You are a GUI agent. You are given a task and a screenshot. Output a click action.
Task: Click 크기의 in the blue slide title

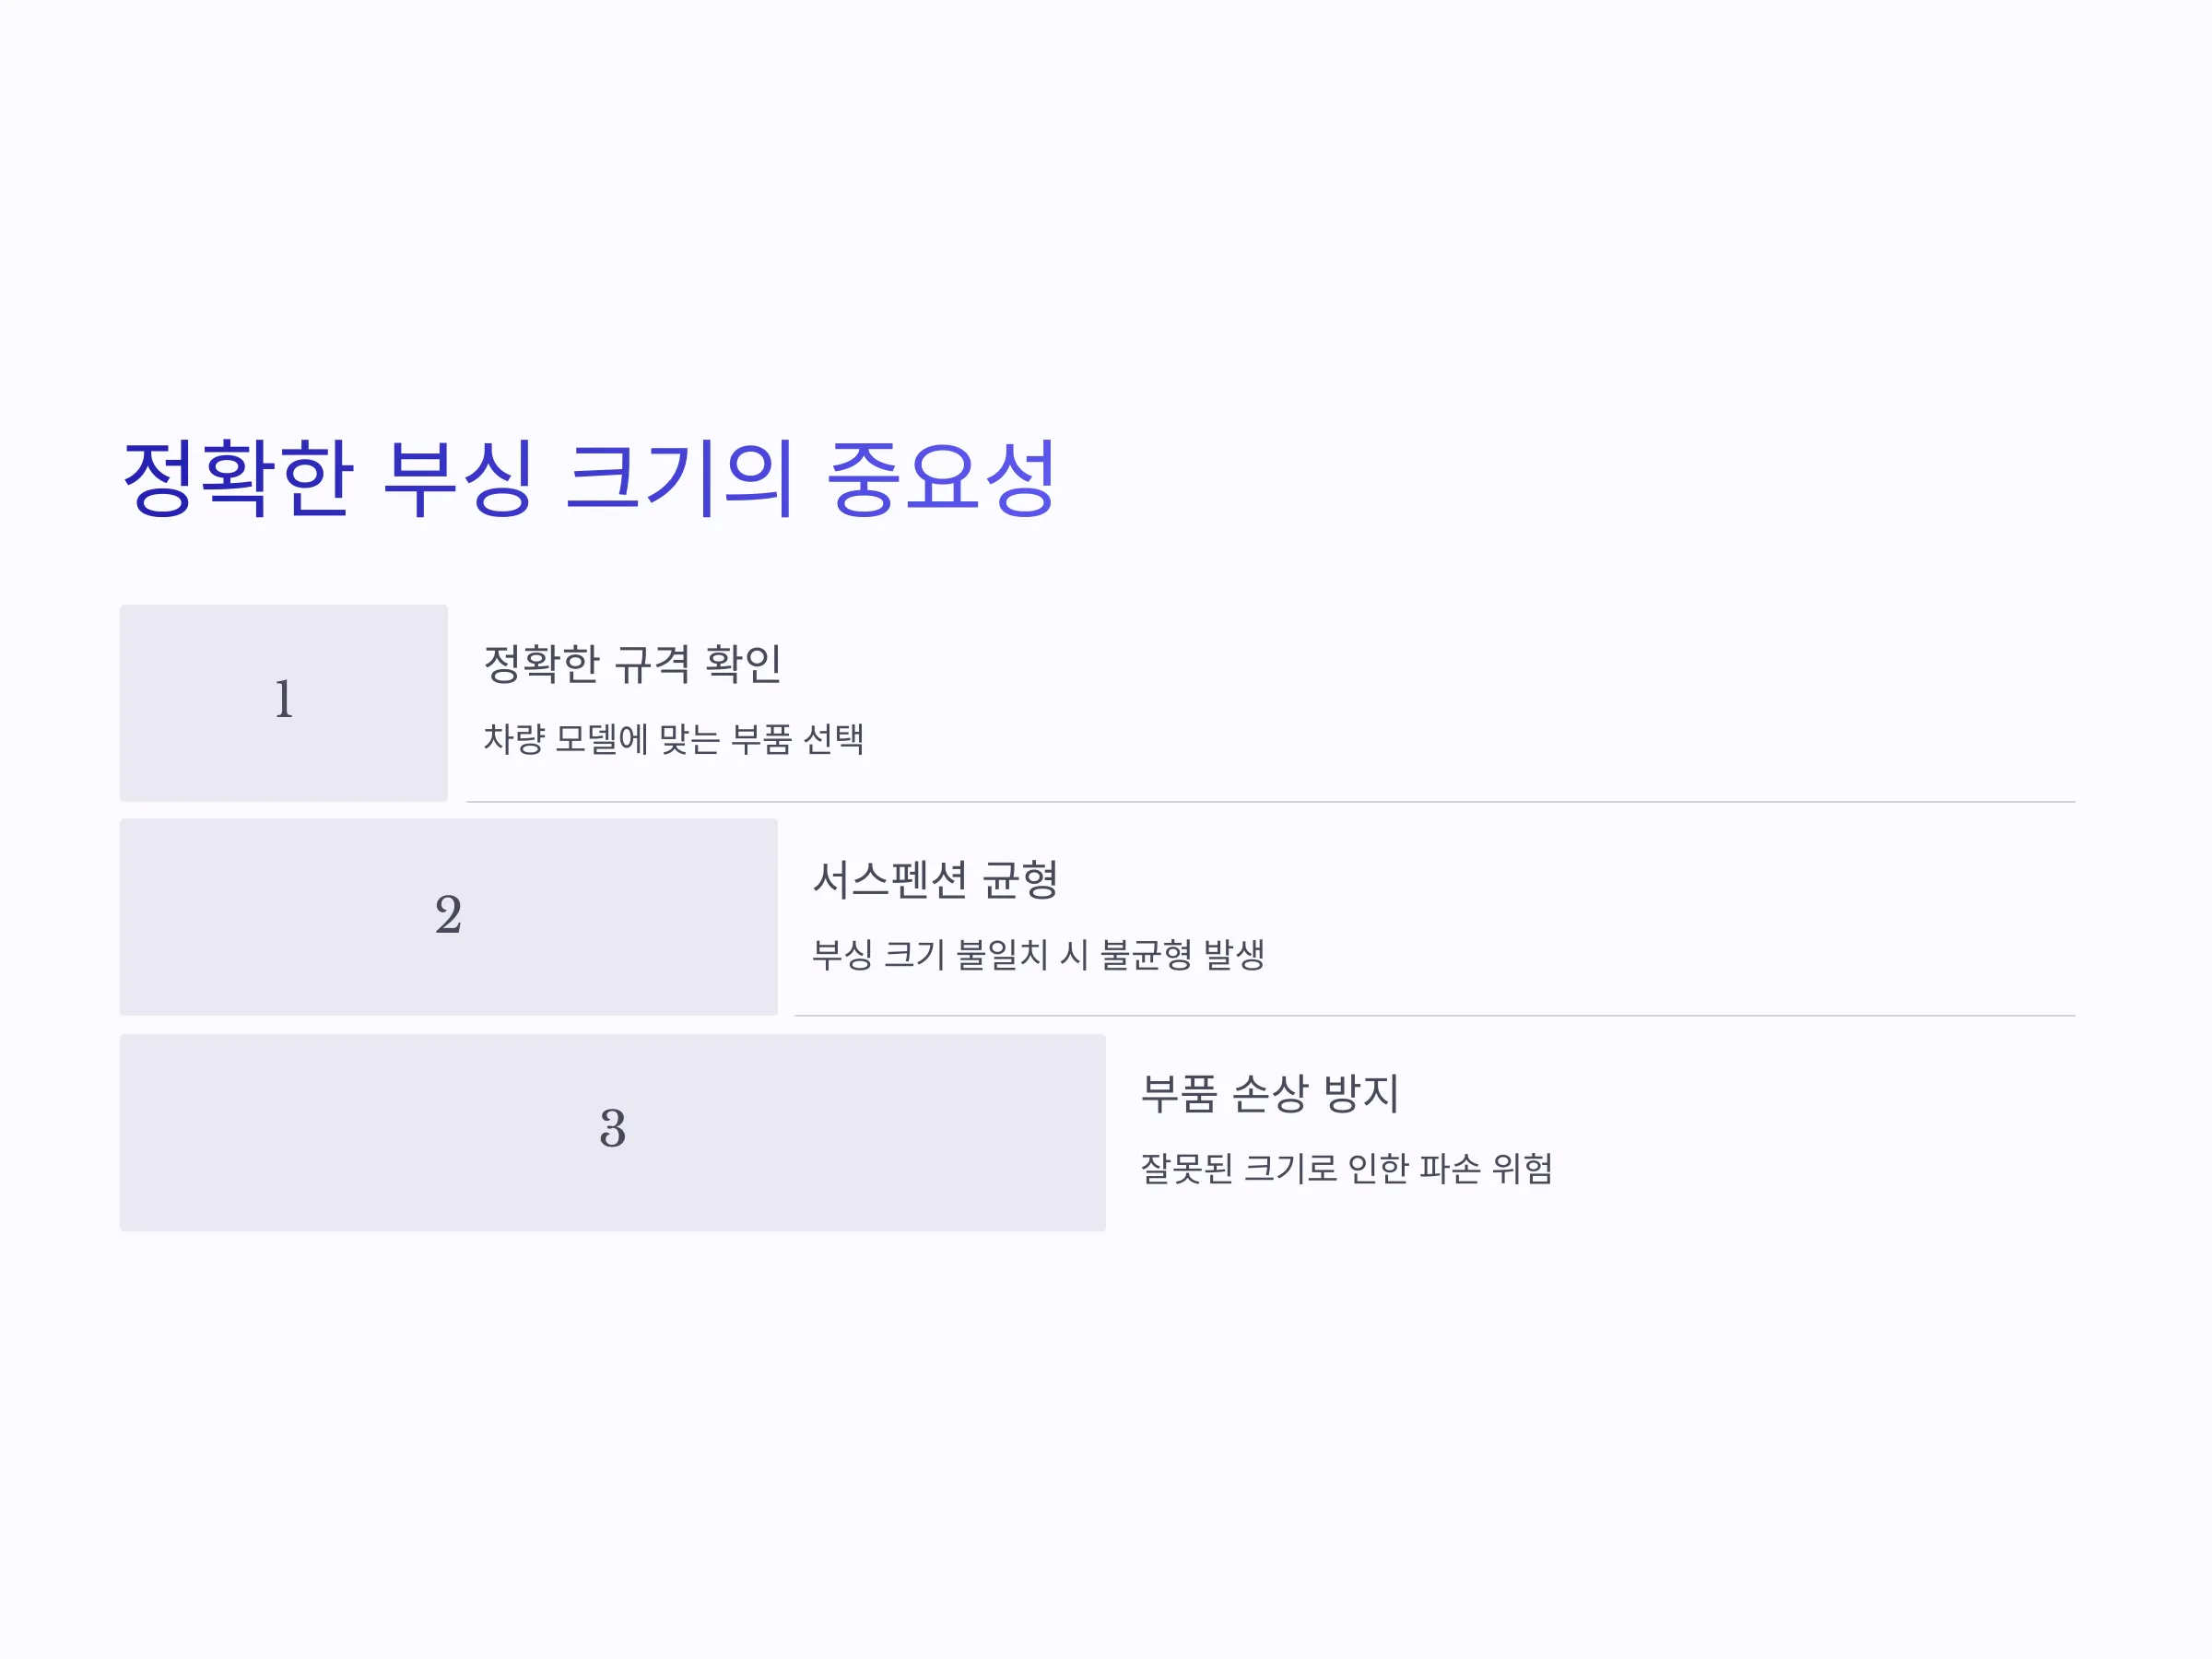click(680, 478)
